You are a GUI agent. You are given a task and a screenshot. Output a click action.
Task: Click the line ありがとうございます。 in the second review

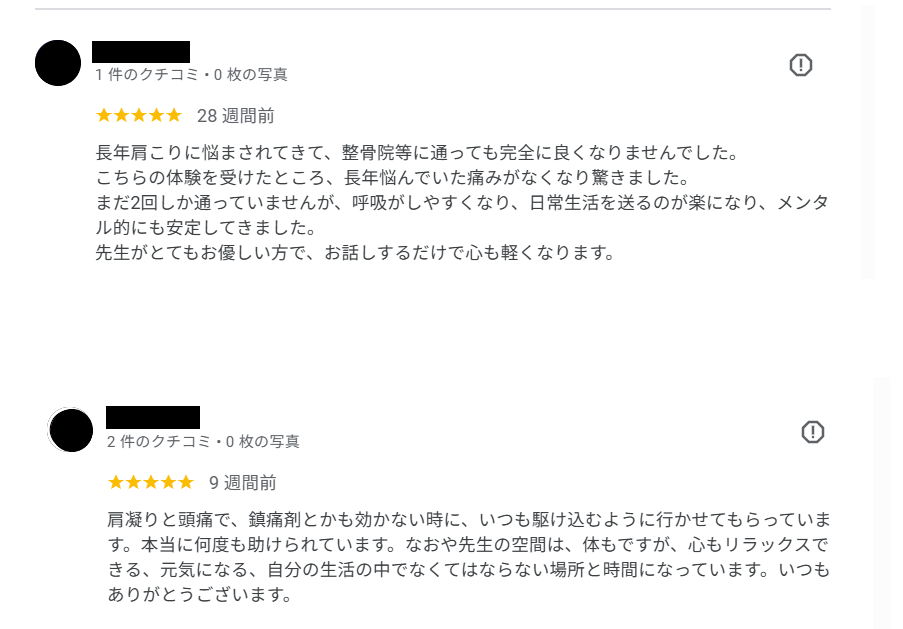coord(199,595)
